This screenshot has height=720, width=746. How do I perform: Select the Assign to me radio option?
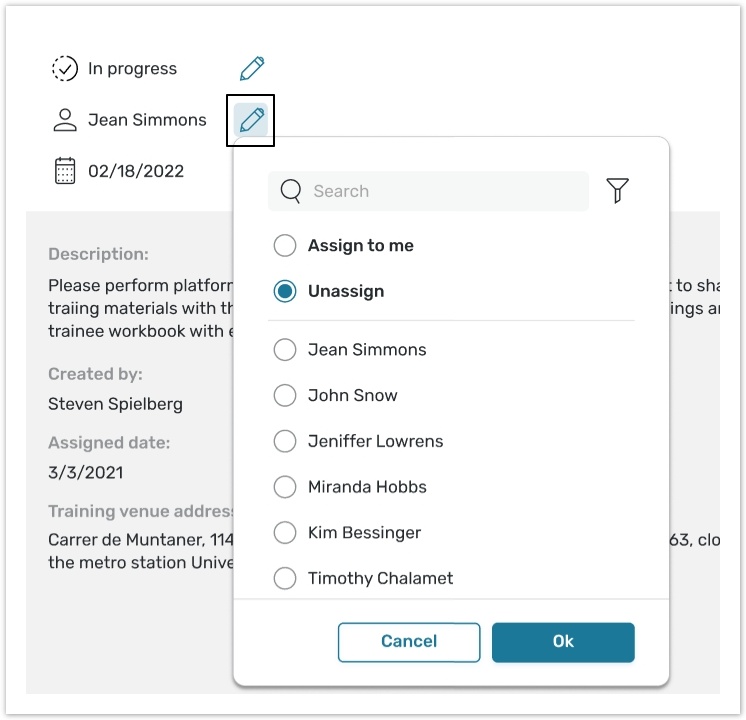click(285, 246)
